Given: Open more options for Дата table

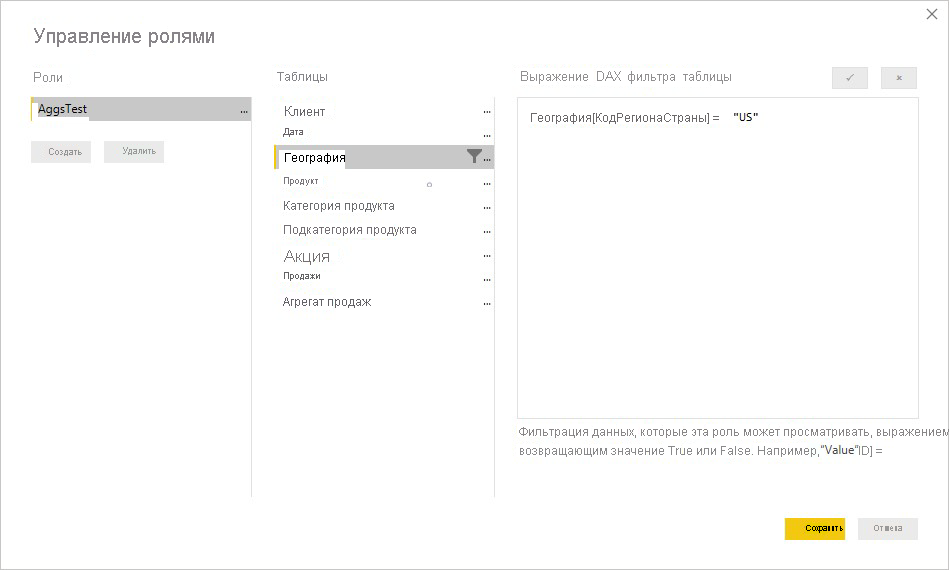Looking at the screenshot, I should tap(487, 136).
